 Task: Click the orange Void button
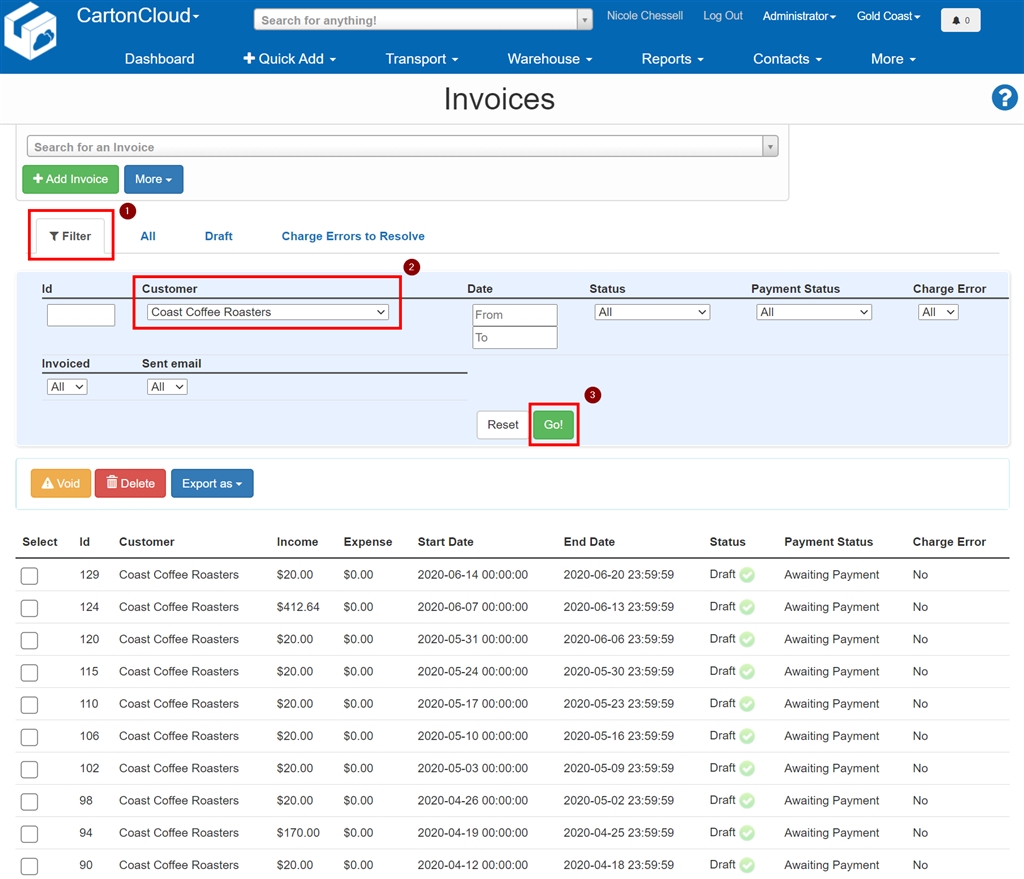(61, 483)
